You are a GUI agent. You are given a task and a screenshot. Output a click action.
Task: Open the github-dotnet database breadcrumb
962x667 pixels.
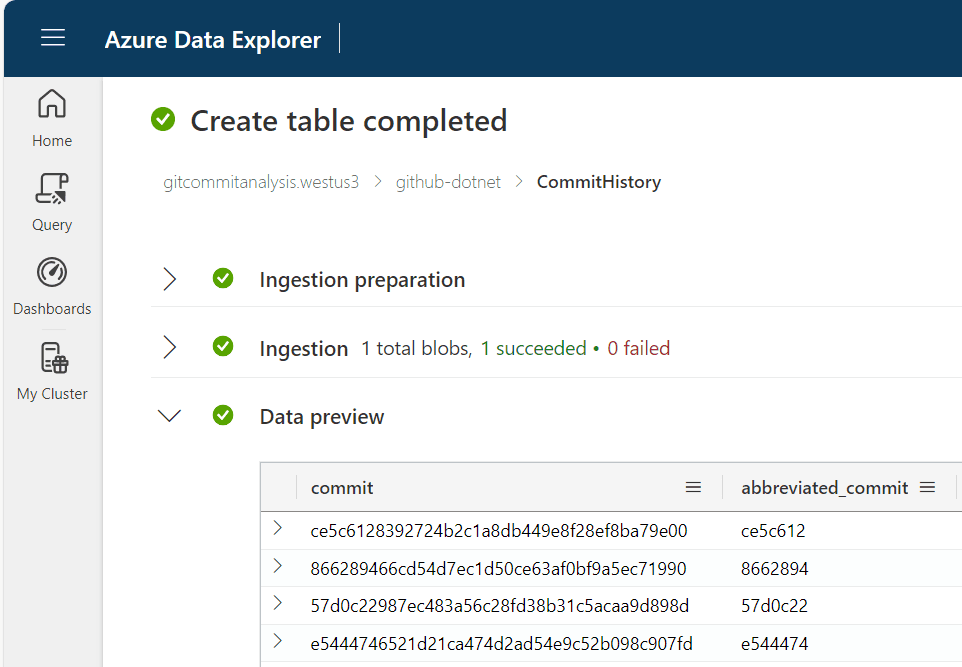click(448, 181)
